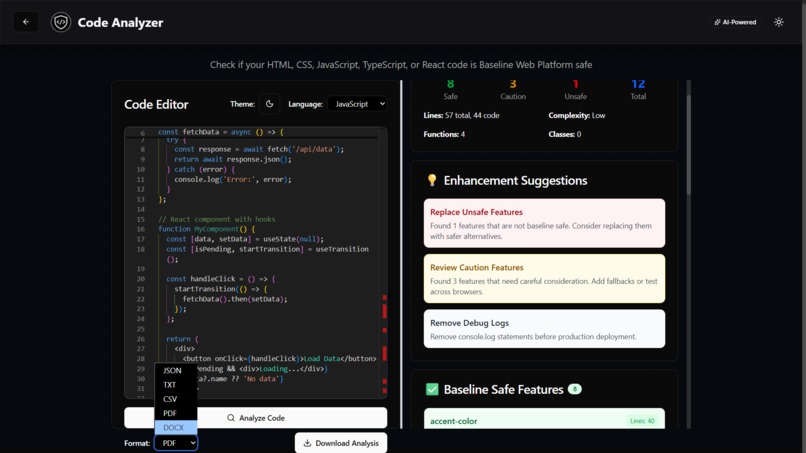The width and height of the screenshot is (806, 453).
Task: Toggle the editor theme moon button
Action: pos(269,104)
